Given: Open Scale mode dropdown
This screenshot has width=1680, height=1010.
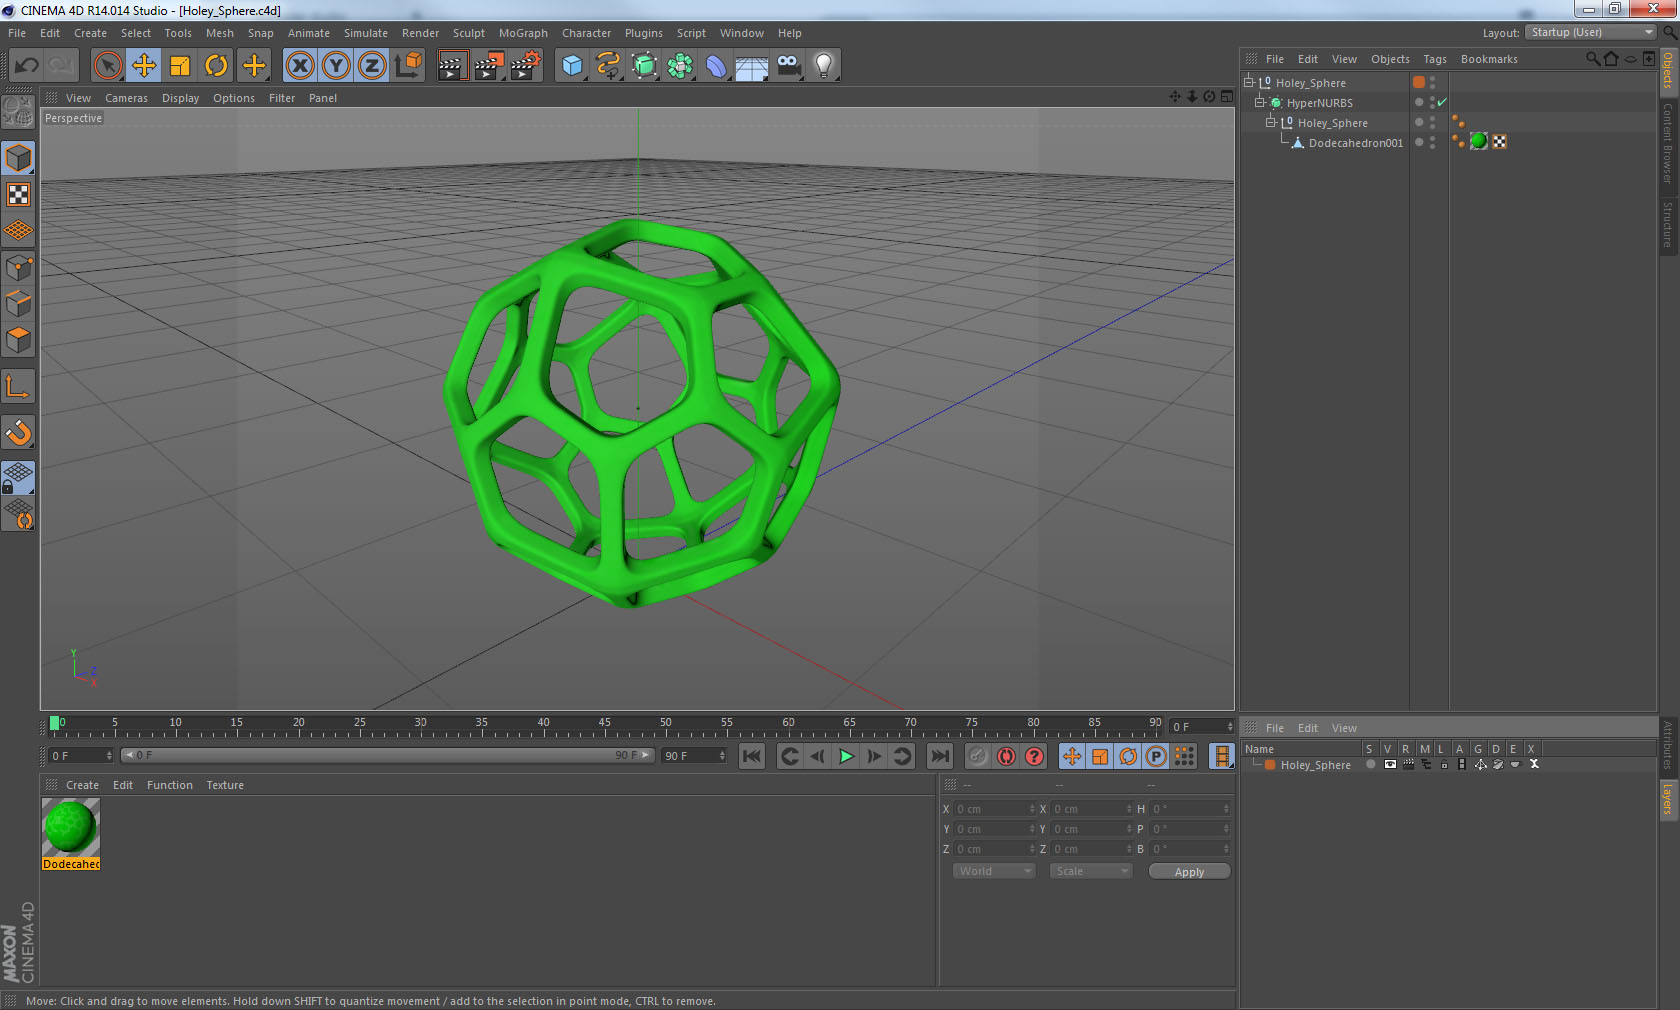Looking at the screenshot, I should (x=1090, y=871).
